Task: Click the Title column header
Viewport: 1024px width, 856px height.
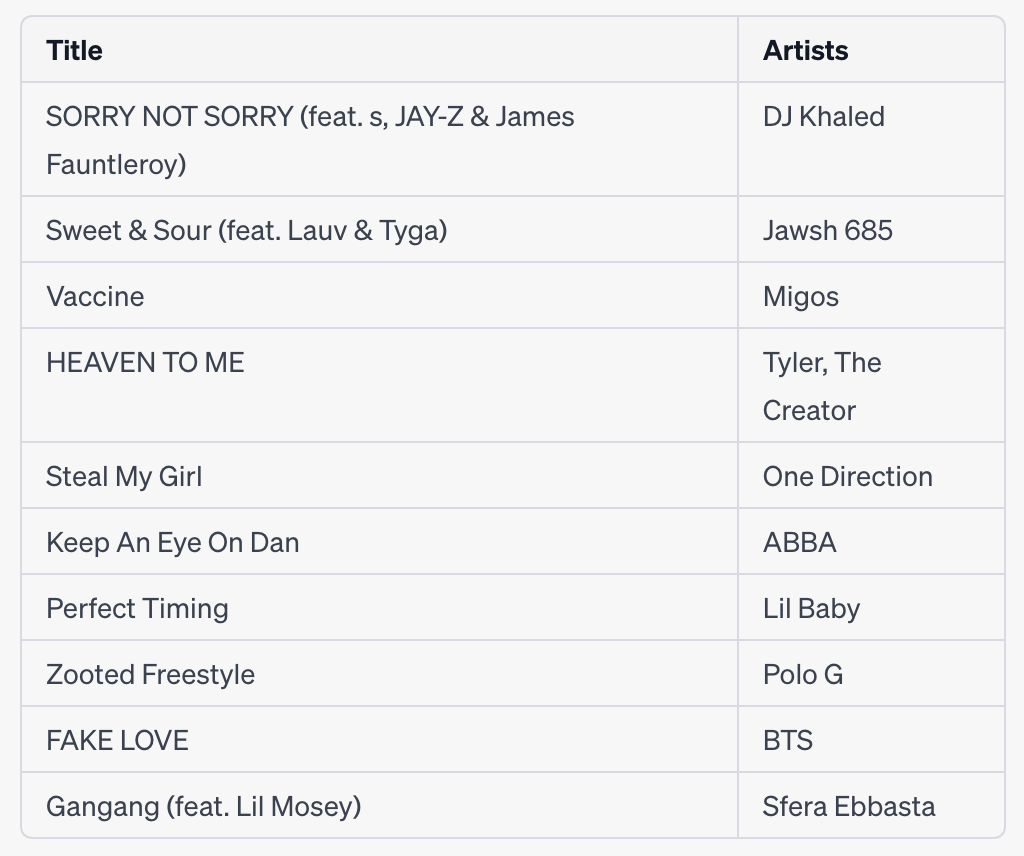Action: [x=74, y=50]
